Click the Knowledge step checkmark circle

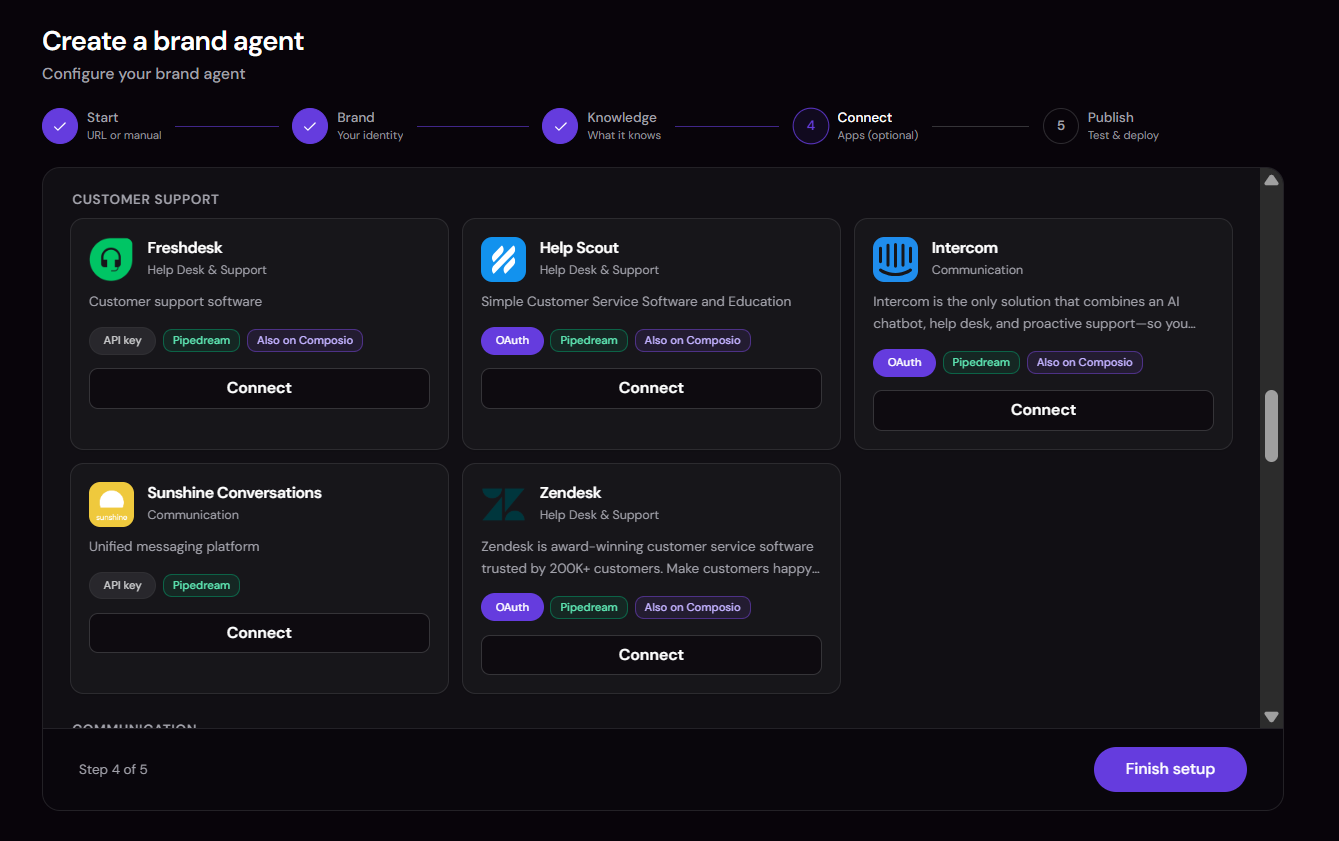pyautogui.click(x=560, y=127)
